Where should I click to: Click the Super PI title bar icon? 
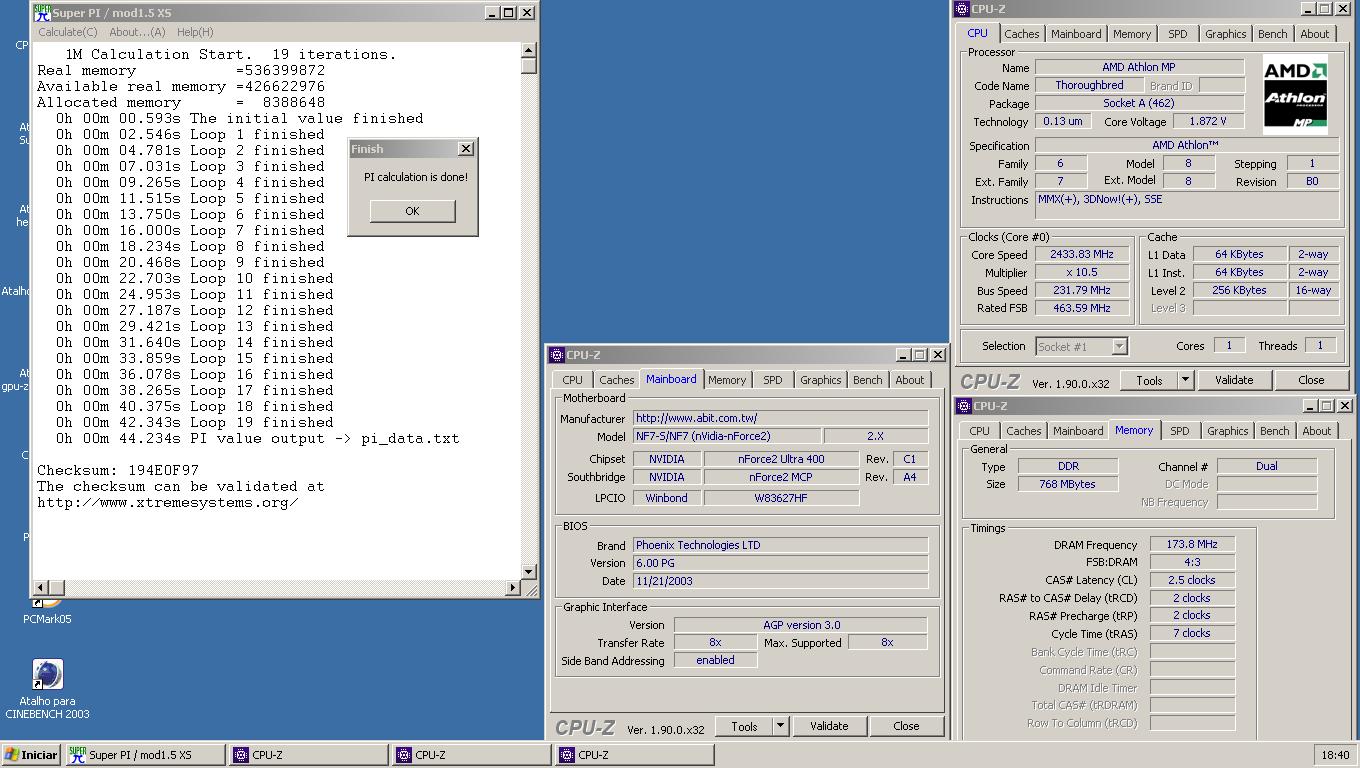click(42, 13)
